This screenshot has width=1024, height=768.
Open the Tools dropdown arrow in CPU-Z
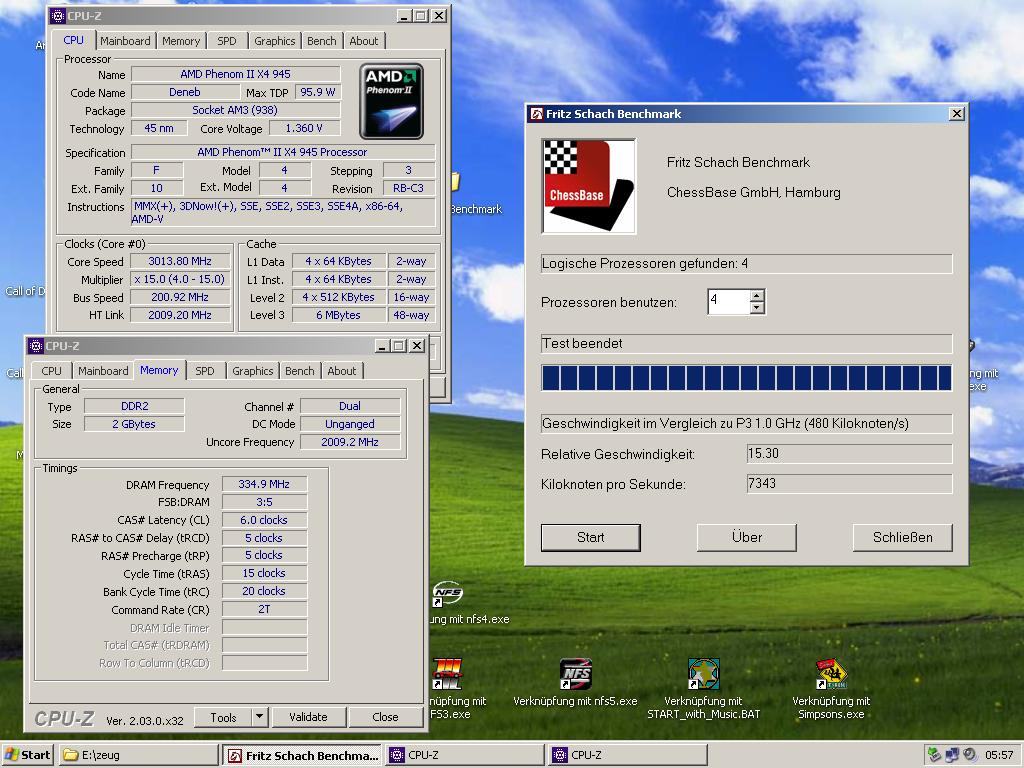(x=259, y=716)
